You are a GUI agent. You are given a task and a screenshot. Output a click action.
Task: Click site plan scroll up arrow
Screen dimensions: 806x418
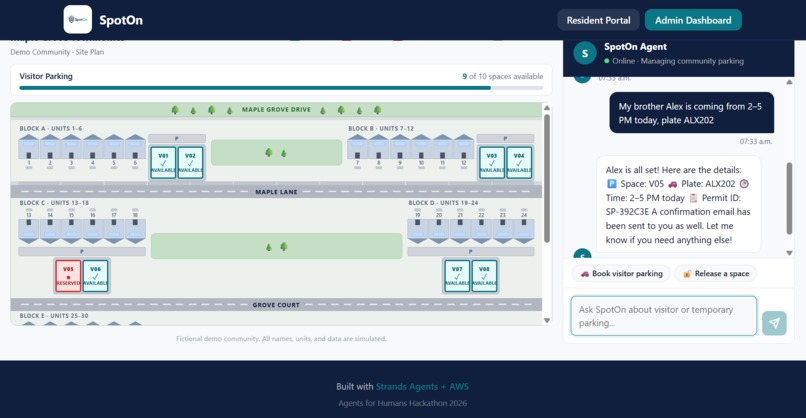547,108
